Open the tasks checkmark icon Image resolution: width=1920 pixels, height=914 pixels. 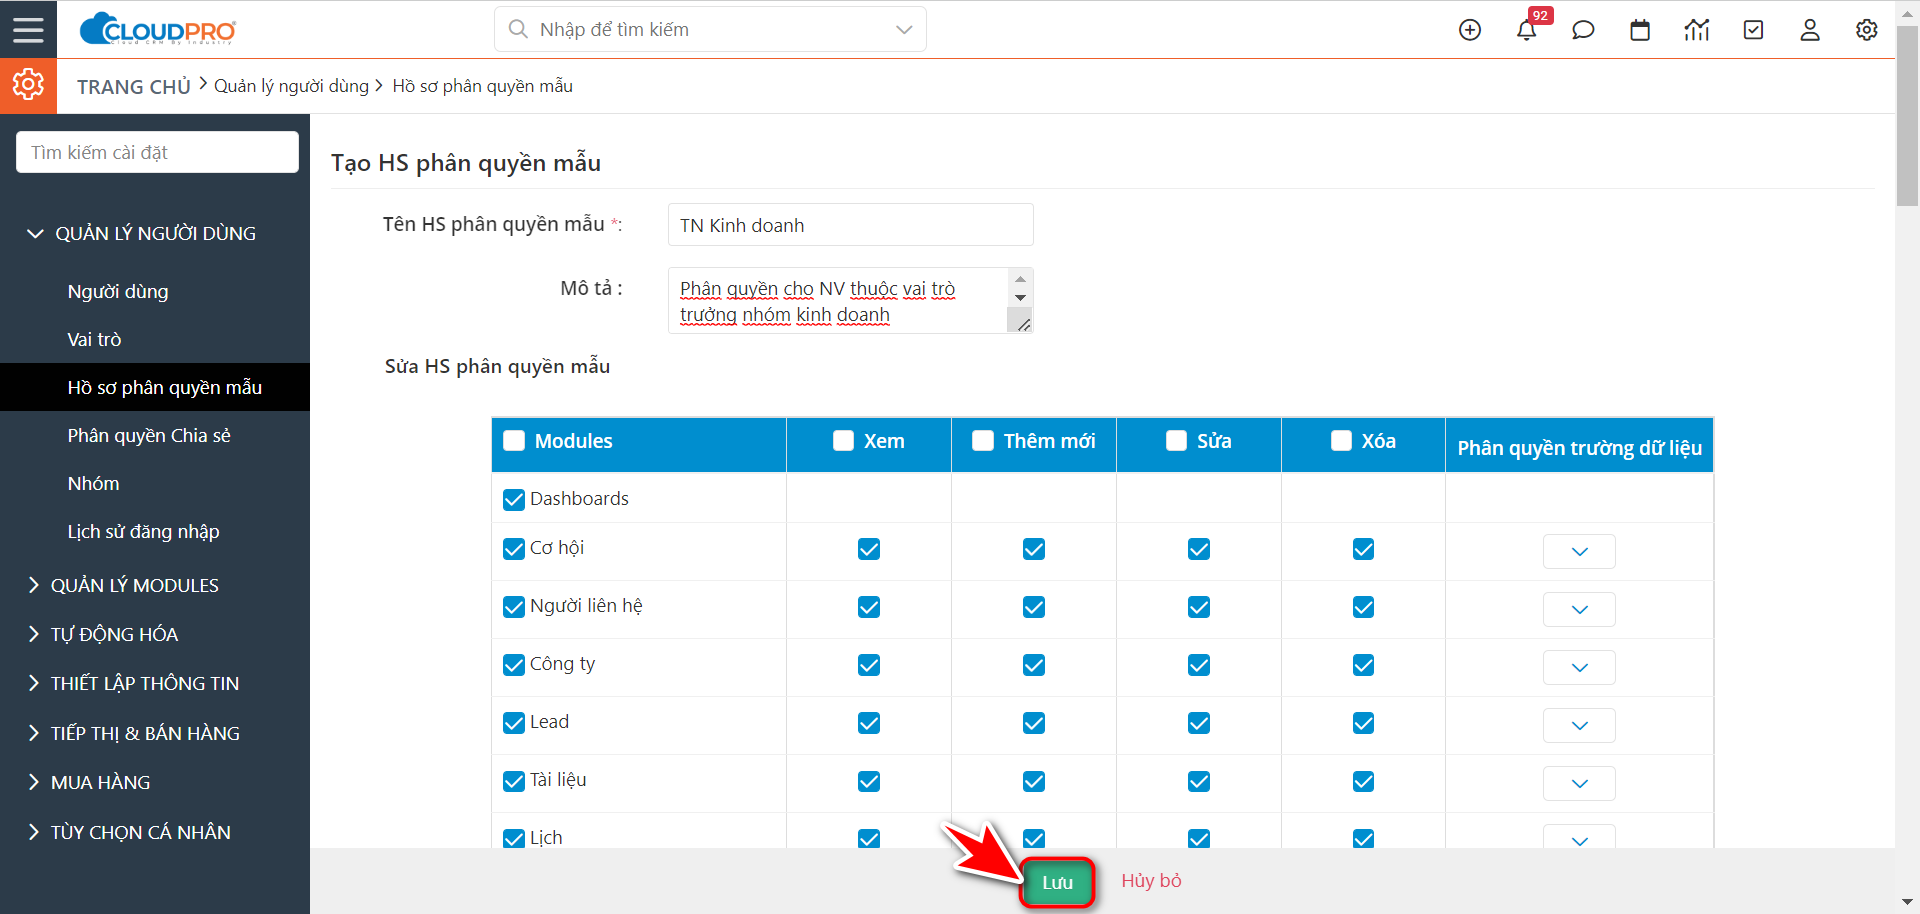[1754, 30]
